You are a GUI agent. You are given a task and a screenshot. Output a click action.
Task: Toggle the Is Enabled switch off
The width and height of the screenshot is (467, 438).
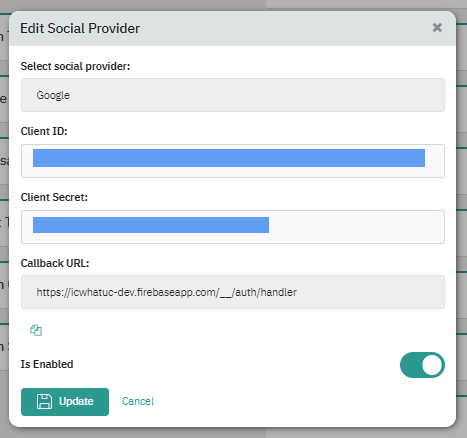pos(422,365)
